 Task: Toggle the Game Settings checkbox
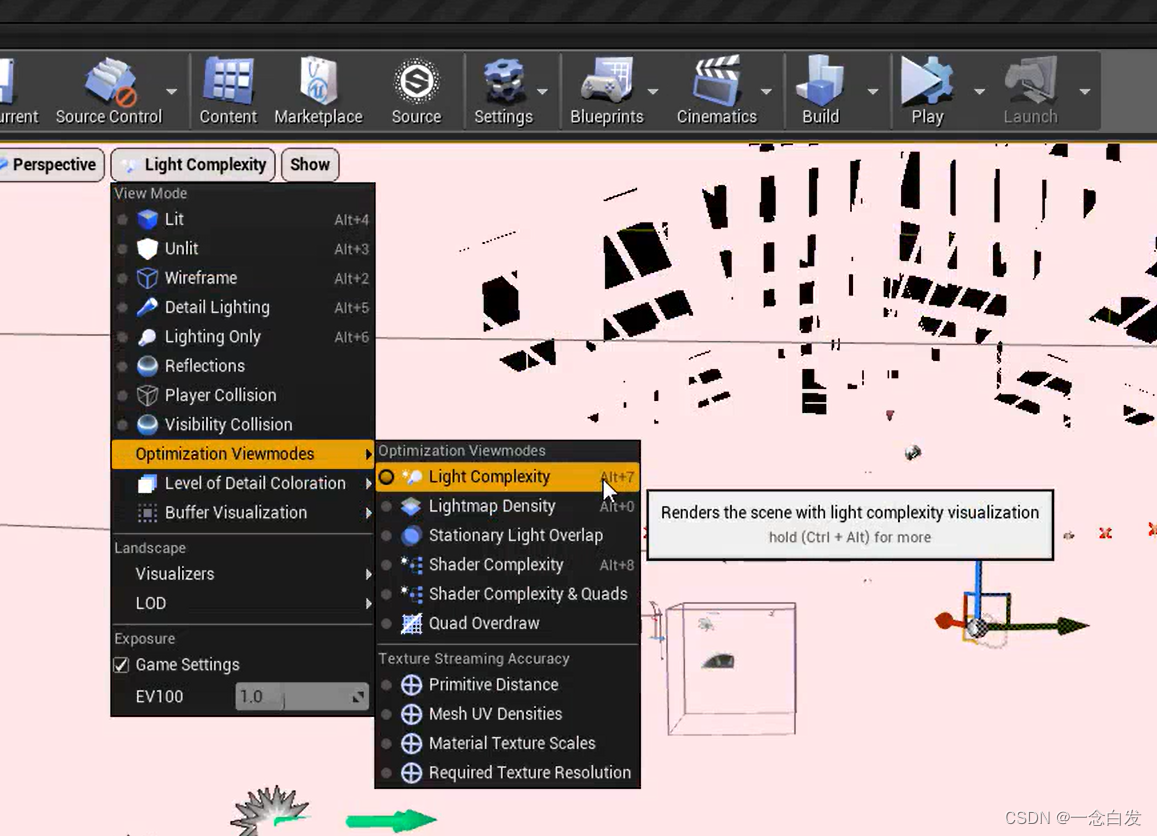pos(122,665)
